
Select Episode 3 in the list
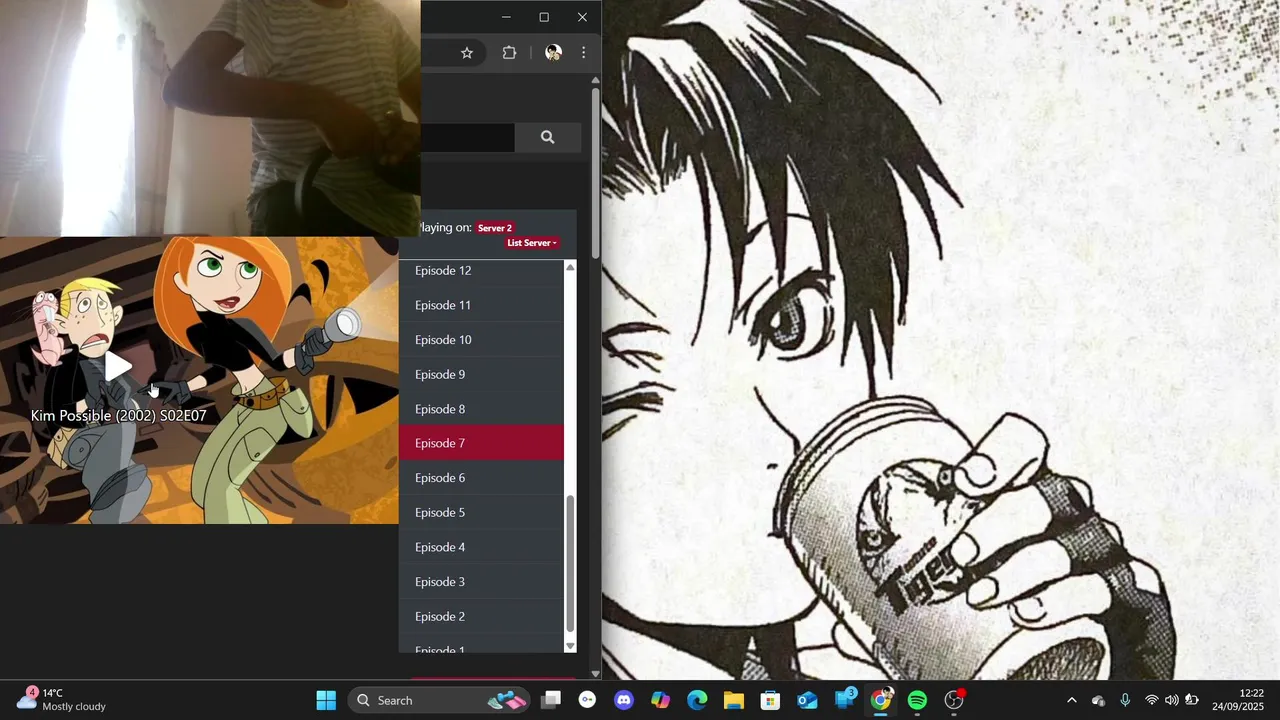tap(481, 582)
